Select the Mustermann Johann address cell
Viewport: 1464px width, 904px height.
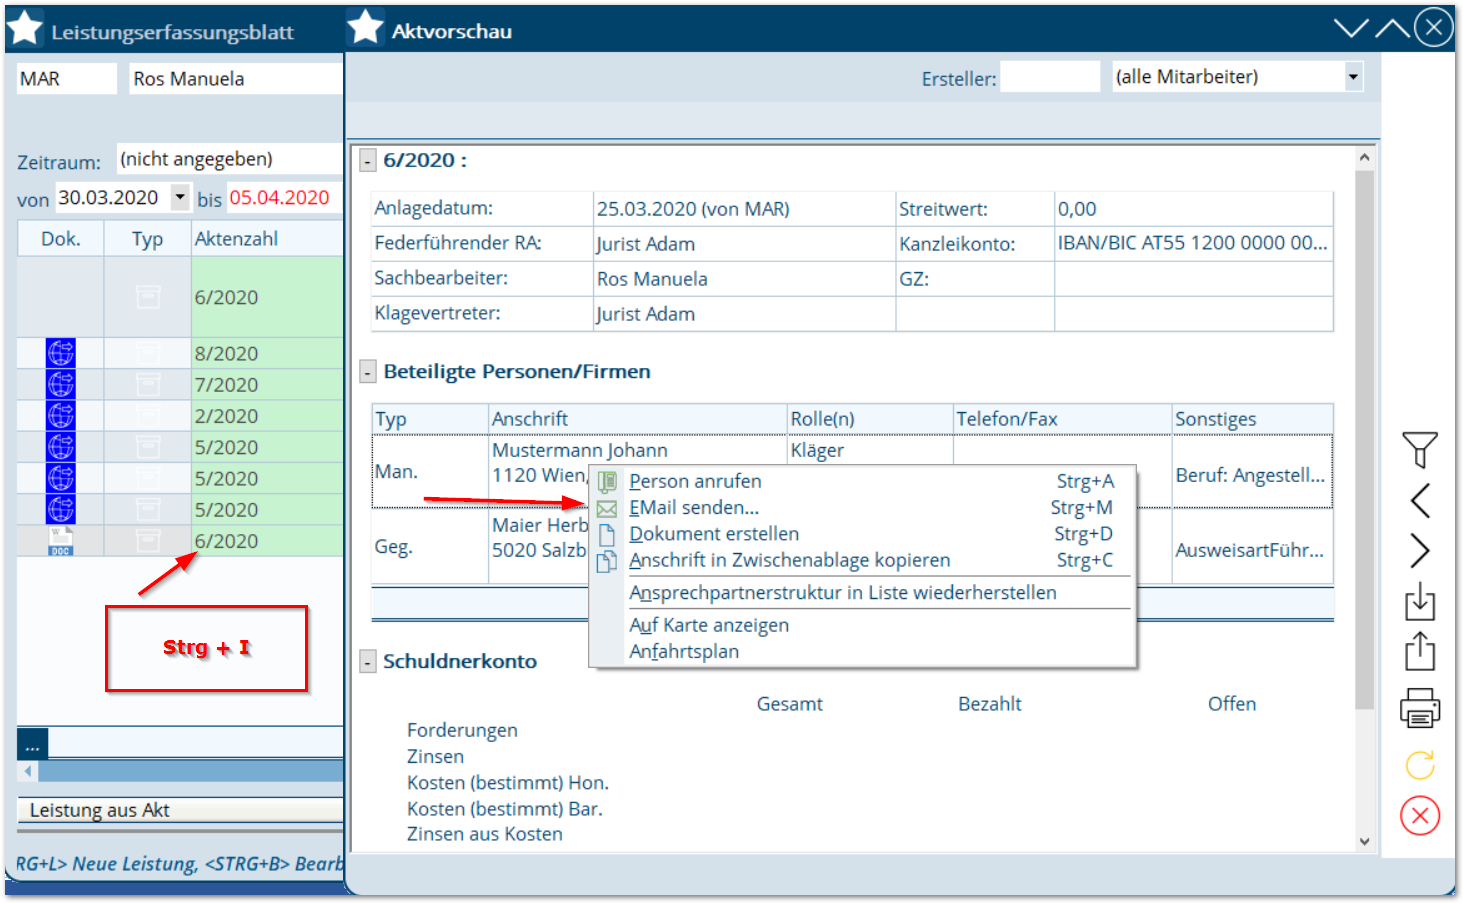pyautogui.click(x=580, y=451)
